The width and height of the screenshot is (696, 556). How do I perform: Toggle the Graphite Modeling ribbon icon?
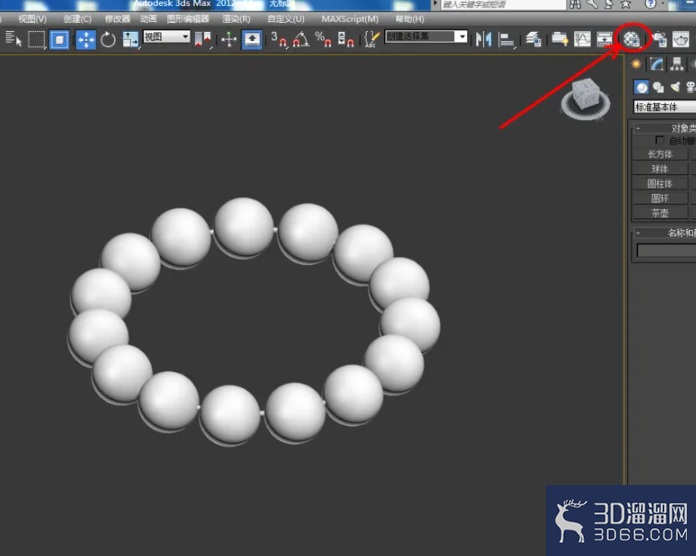[x=560, y=39]
